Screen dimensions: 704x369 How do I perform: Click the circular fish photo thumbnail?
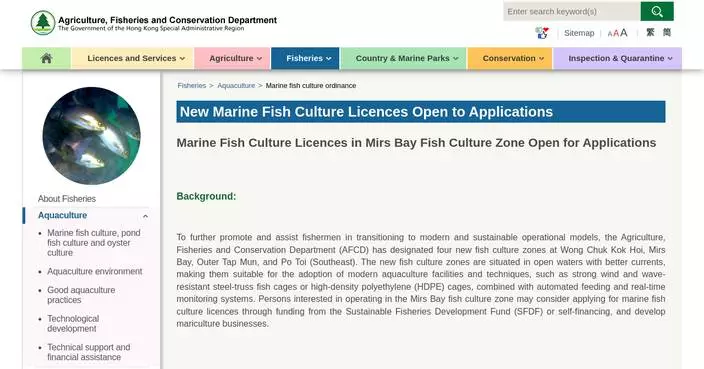(x=92, y=136)
